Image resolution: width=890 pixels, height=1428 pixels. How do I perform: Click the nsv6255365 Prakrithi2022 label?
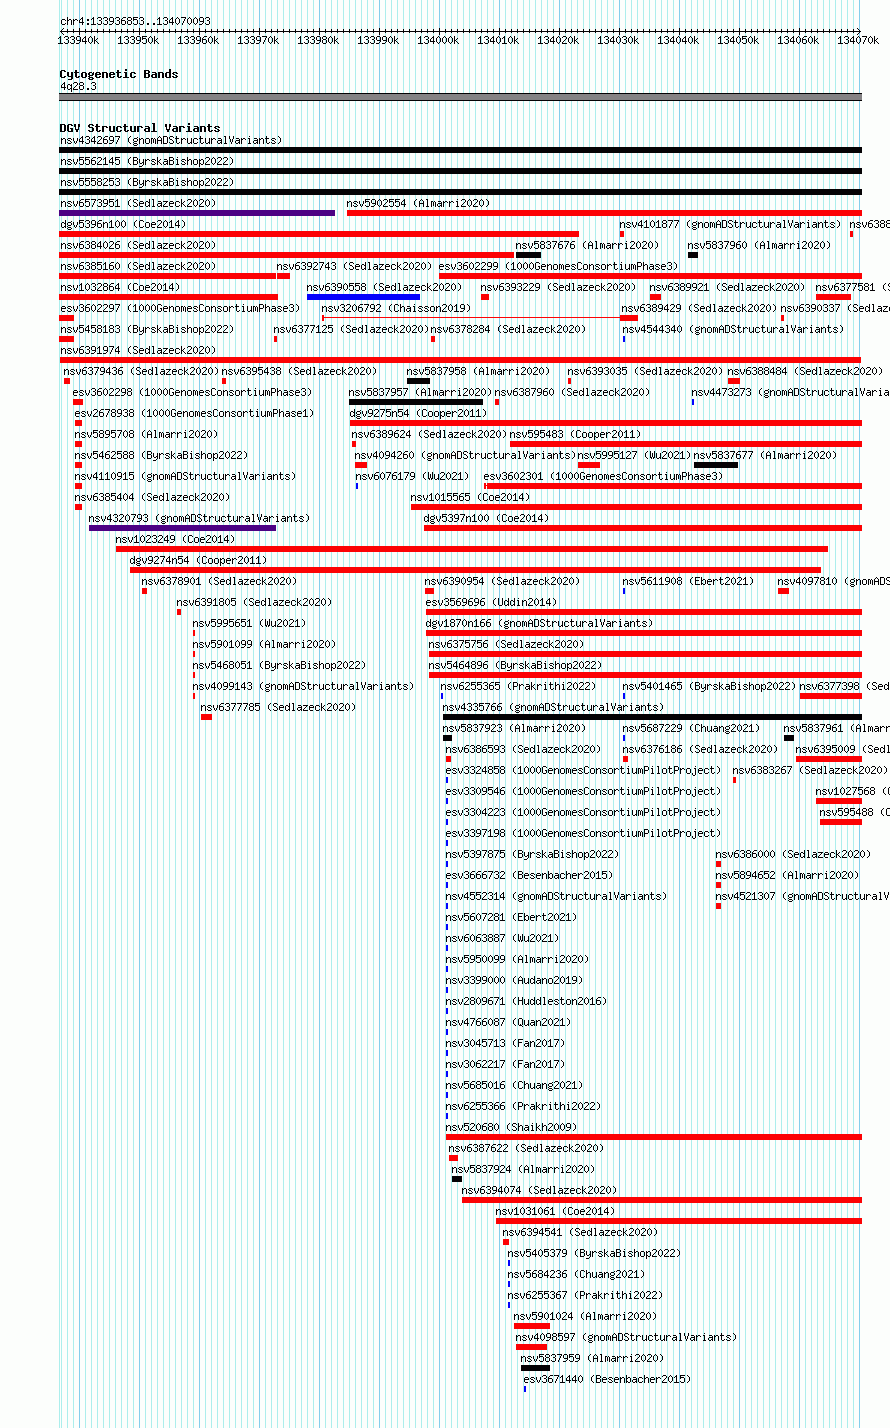518,686
